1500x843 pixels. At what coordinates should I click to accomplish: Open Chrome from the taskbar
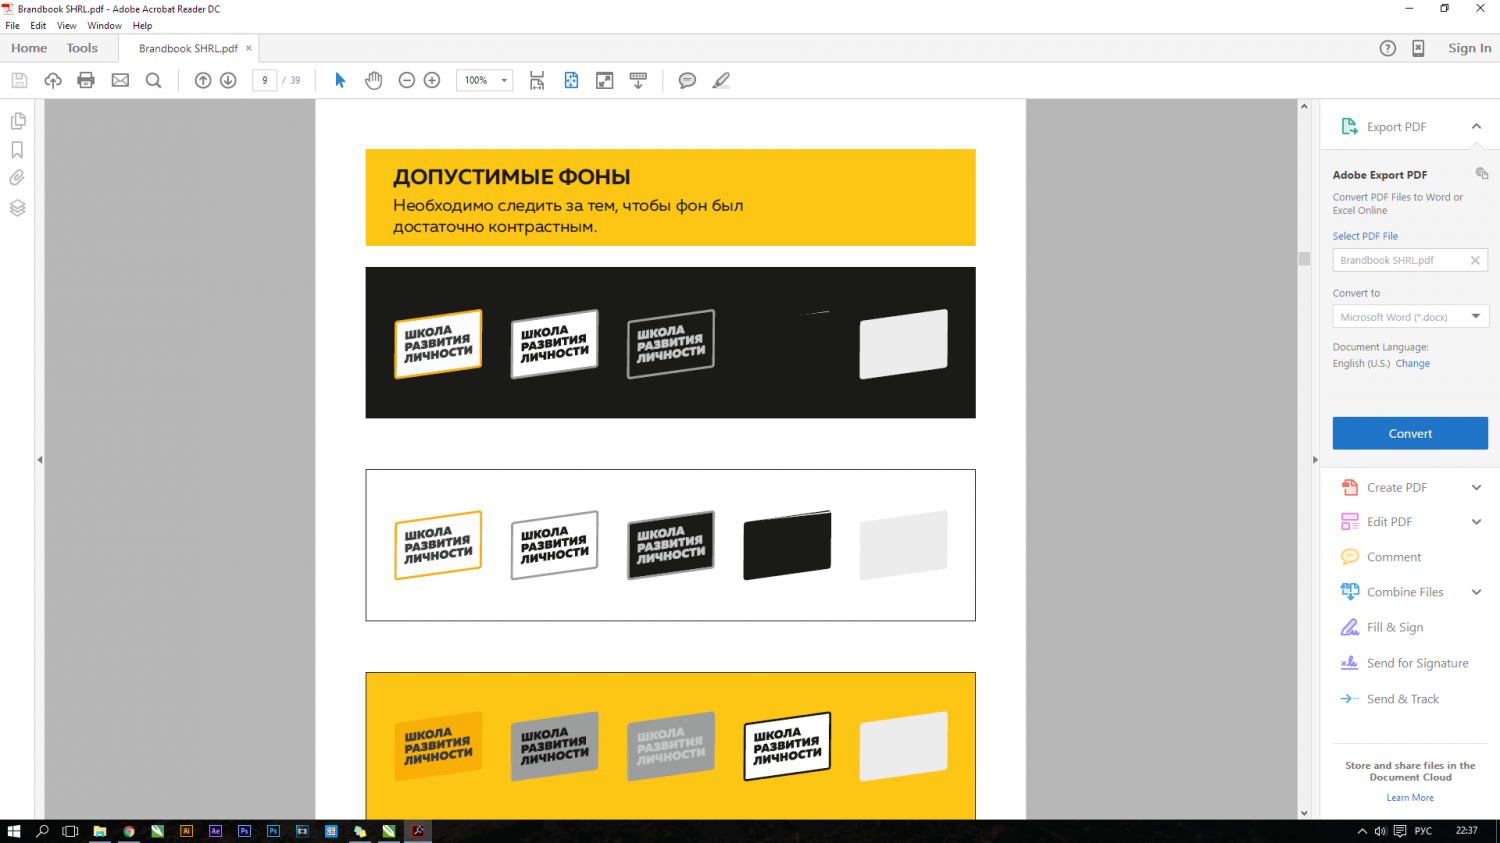coord(129,831)
